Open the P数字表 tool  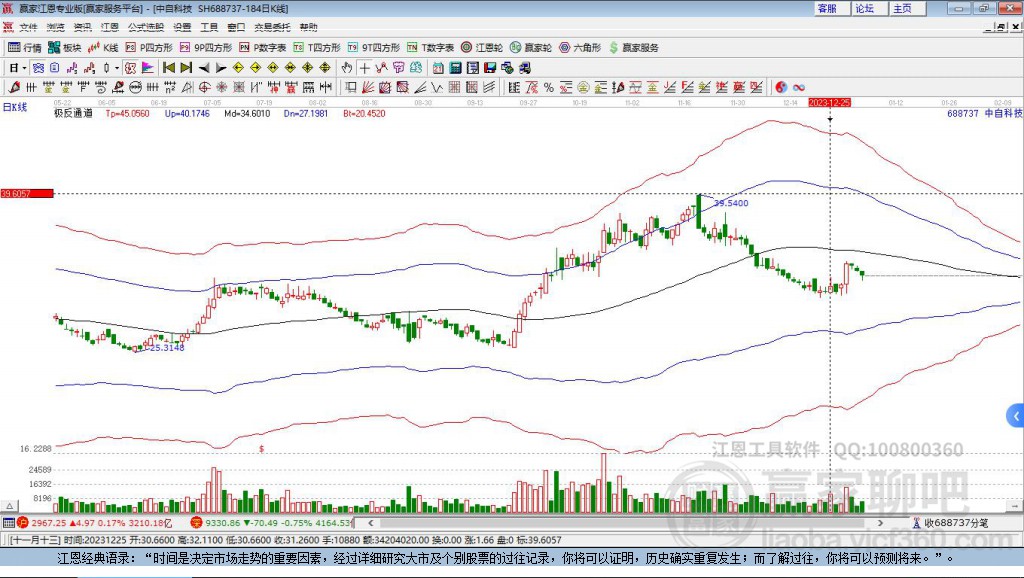click(263, 48)
